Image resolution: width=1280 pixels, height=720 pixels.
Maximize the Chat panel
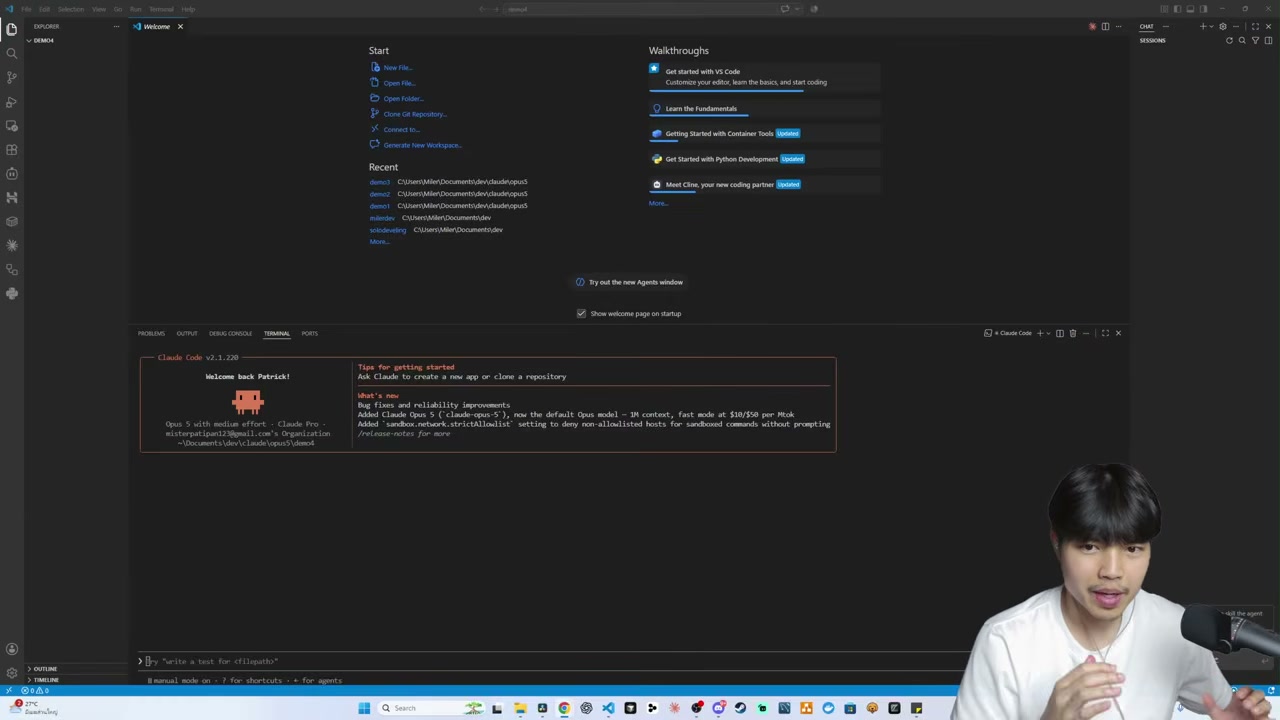[x=1255, y=26]
